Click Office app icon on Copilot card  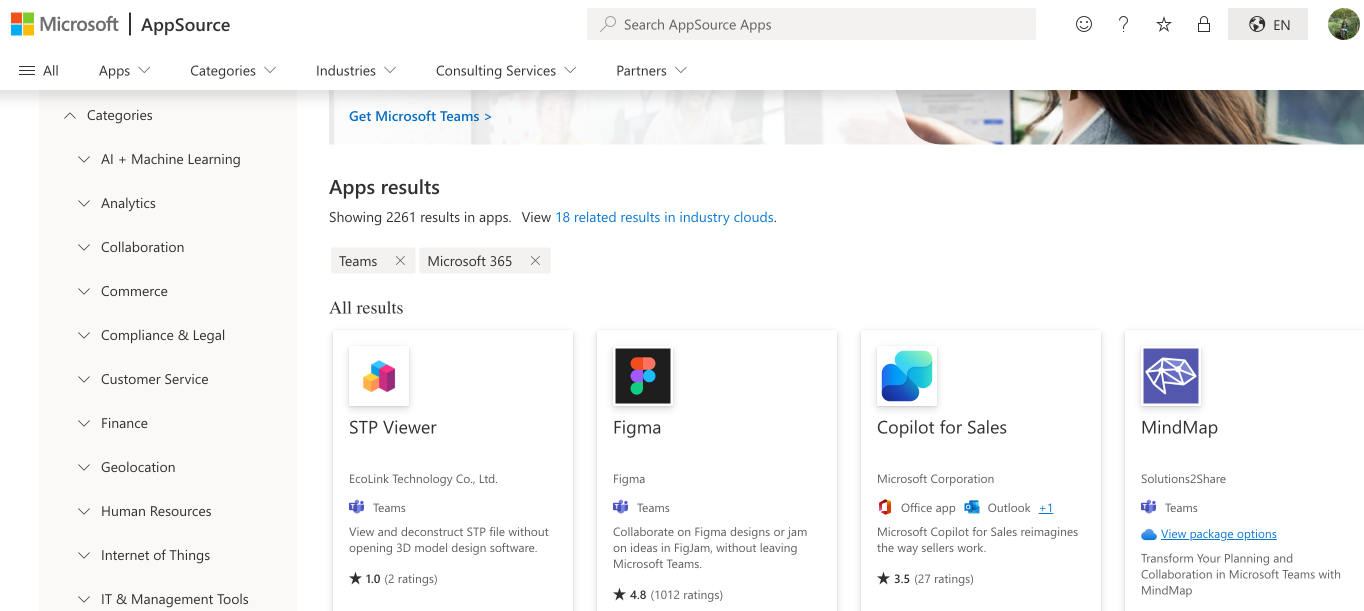click(x=885, y=507)
